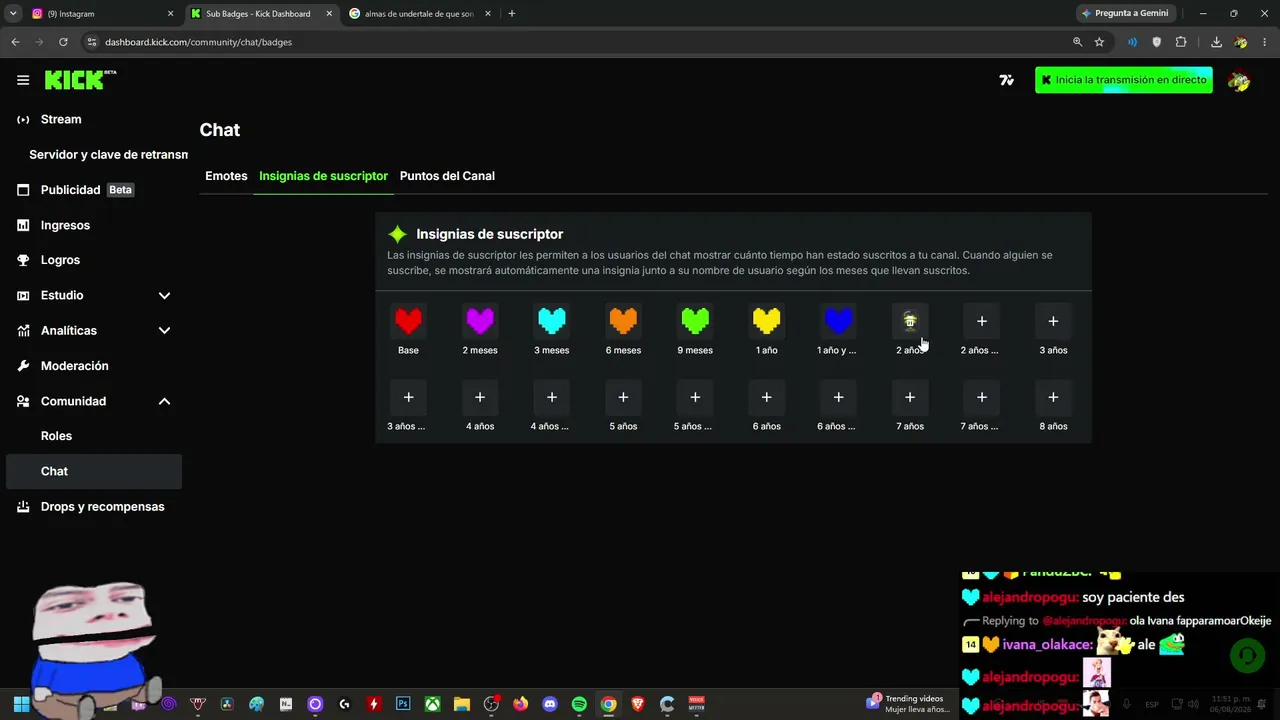Image resolution: width=1280 pixels, height=720 pixels.
Task: Select Chat under Comunidad
Action: point(94,471)
